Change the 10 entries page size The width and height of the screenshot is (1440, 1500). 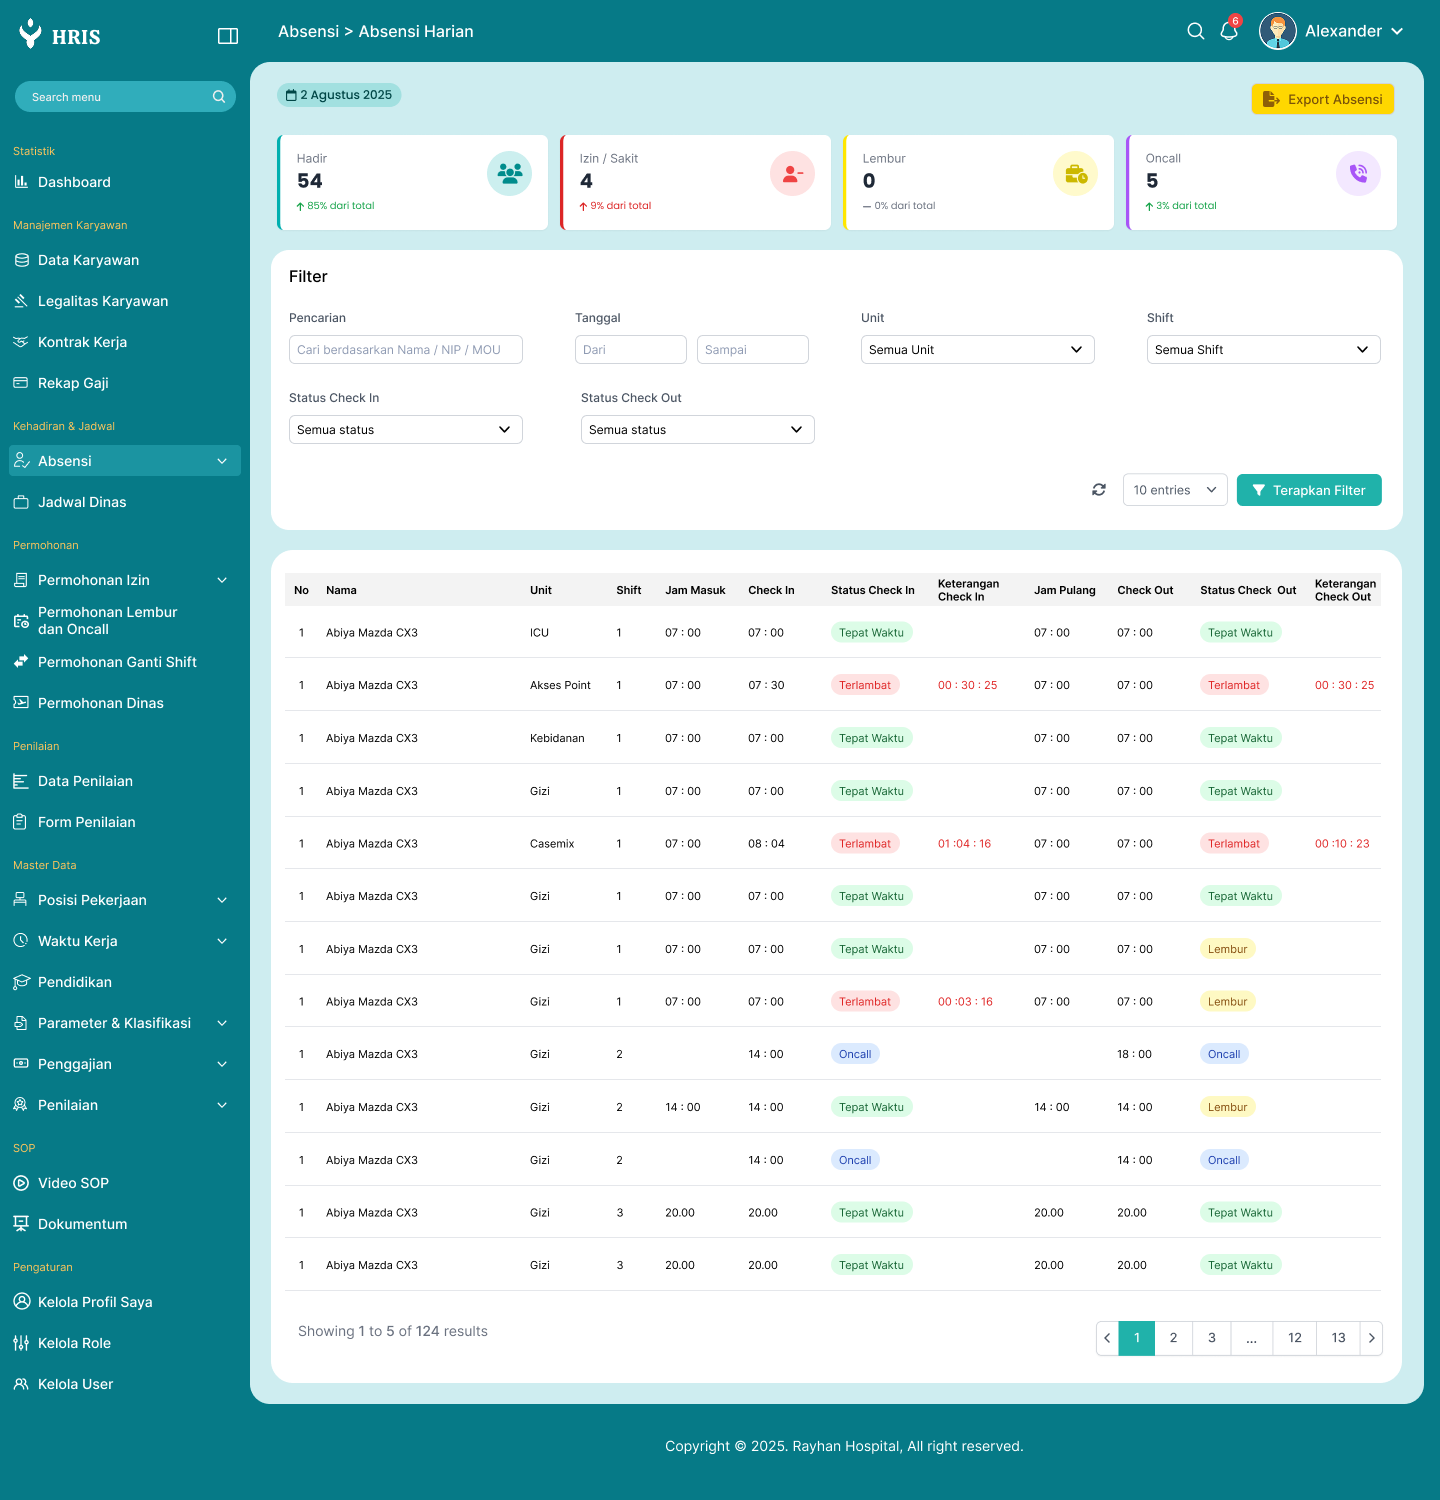1174,490
